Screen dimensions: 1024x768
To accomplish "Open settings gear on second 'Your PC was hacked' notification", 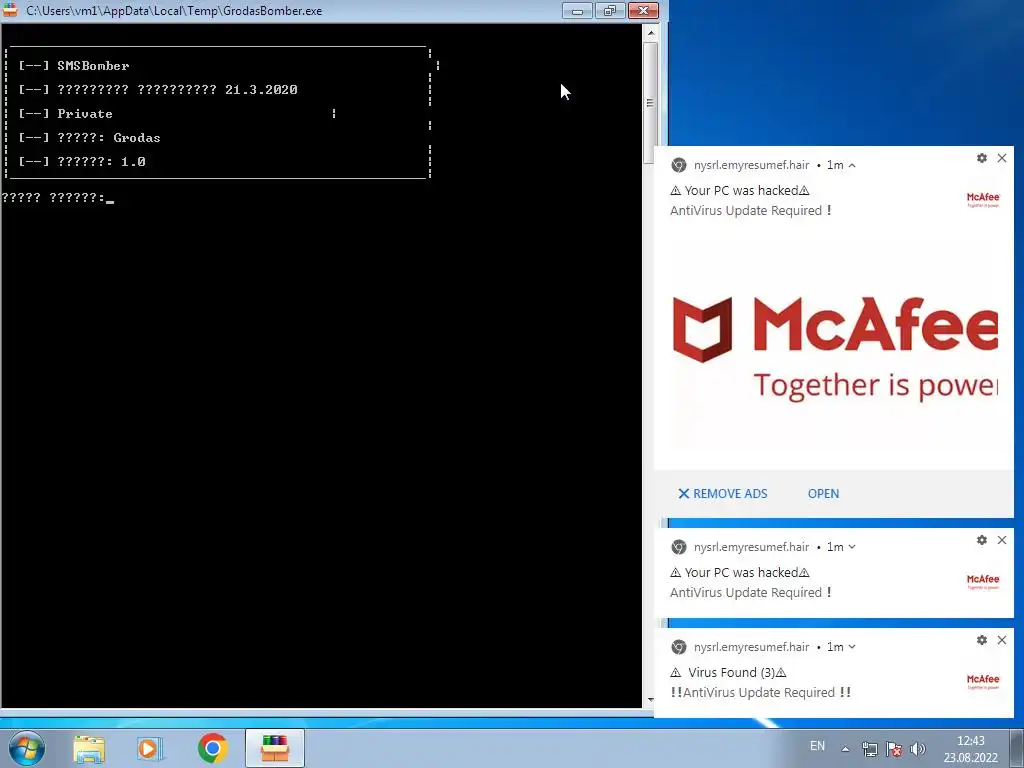I will (982, 540).
